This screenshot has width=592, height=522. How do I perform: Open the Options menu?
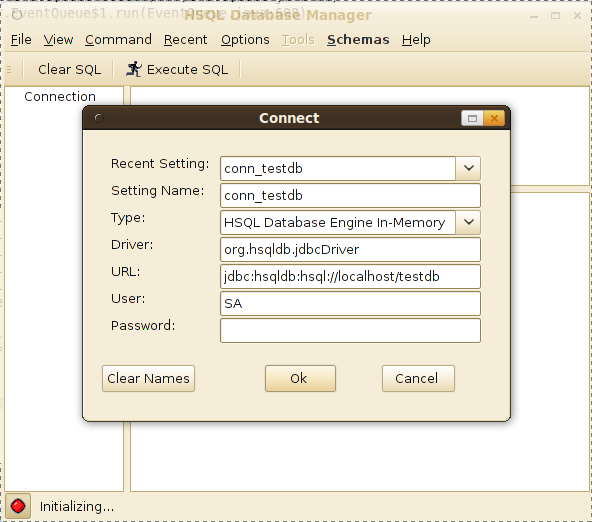(x=245, y=40)
